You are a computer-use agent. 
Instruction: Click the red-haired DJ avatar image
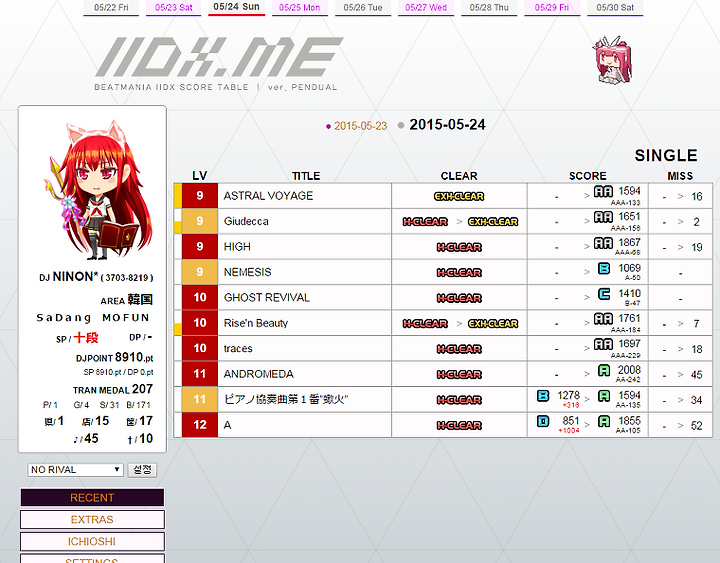tap(98, 190)
